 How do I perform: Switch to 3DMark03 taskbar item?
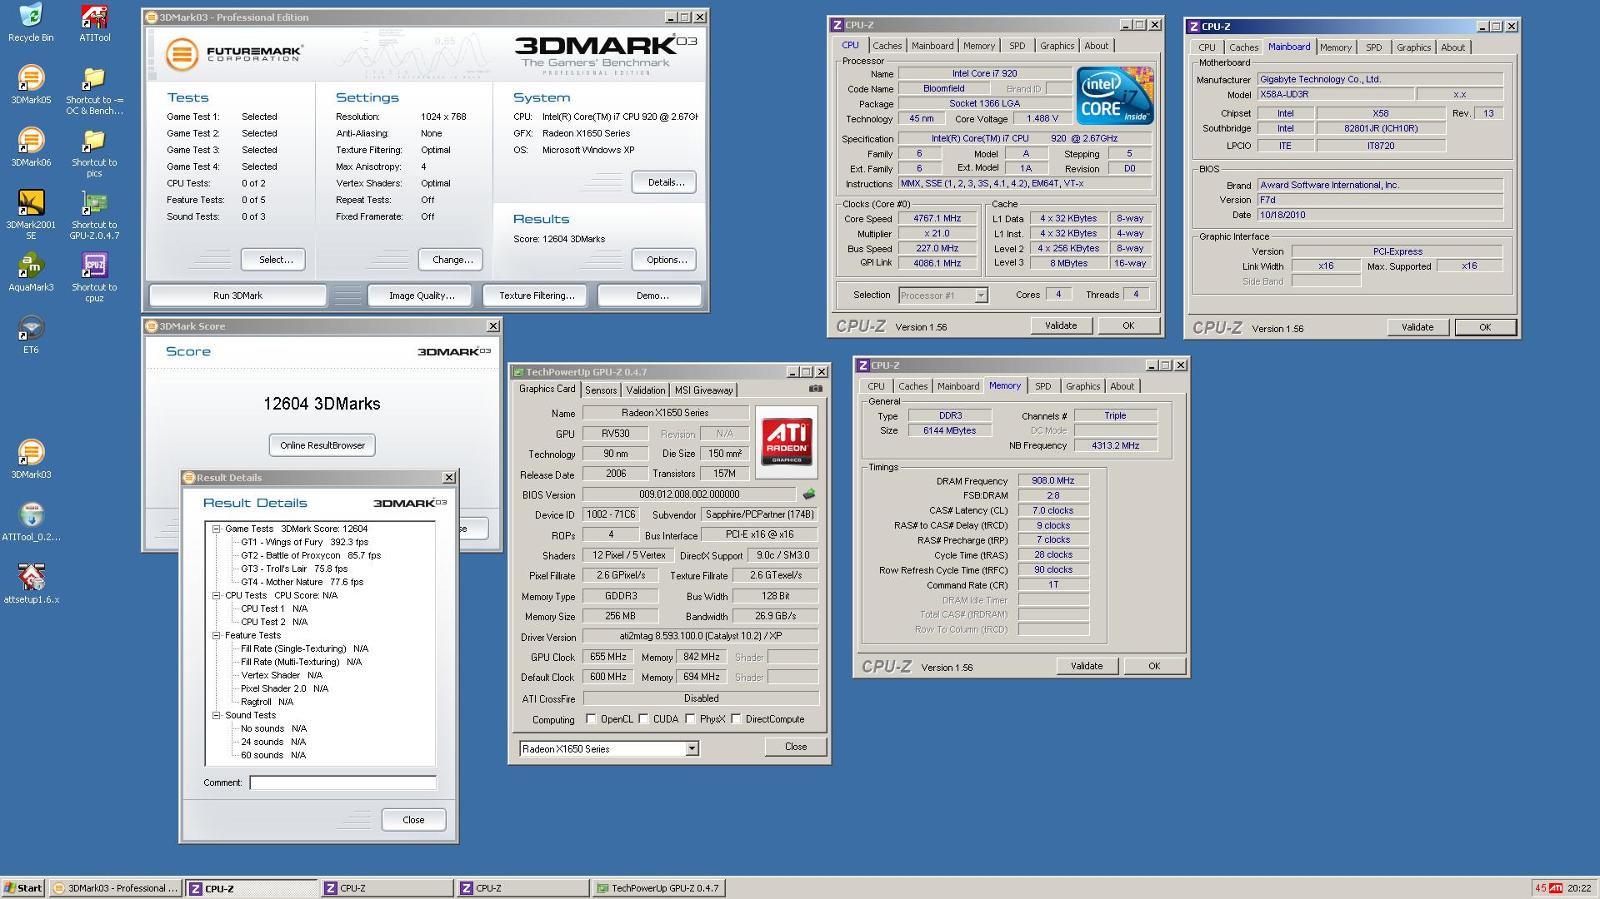point(116,888)
